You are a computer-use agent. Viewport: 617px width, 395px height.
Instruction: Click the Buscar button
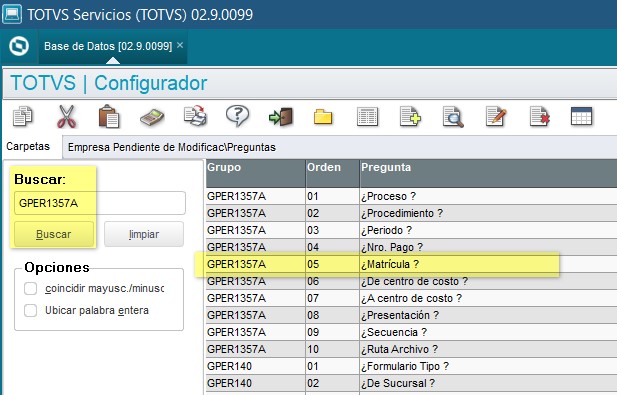point(54,234)
